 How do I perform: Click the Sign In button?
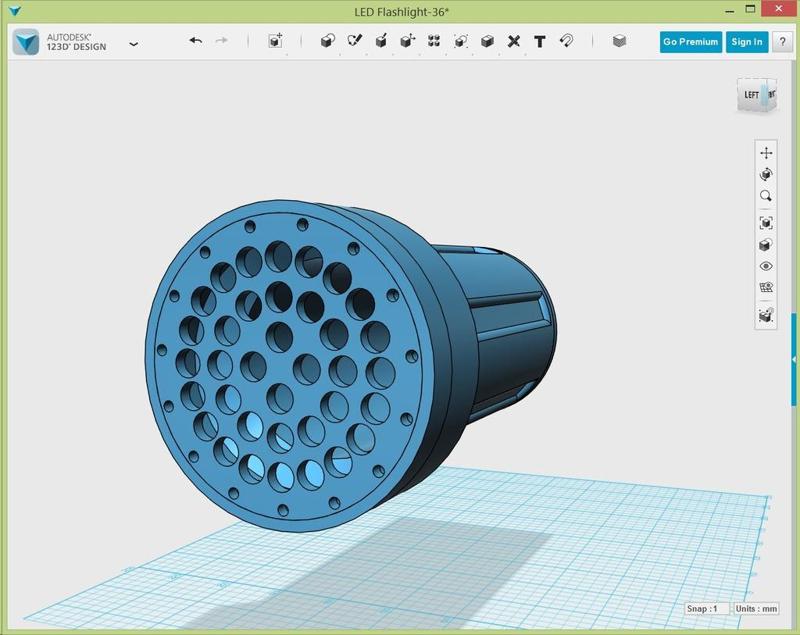click(x=747, y=42)
